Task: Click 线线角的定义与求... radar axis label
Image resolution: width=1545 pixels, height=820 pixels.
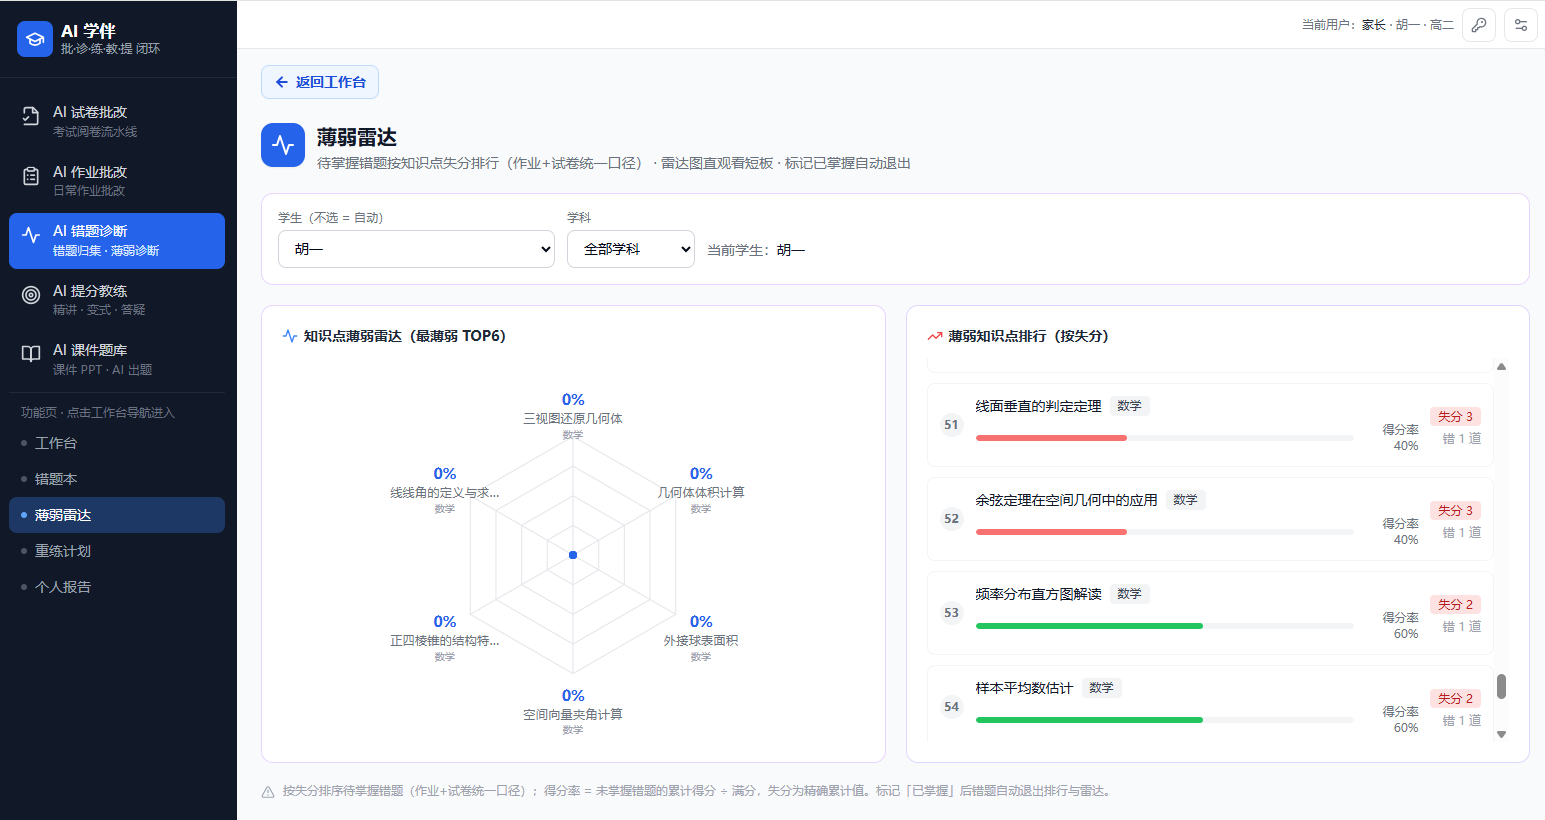Action: [x=445, y=493]
